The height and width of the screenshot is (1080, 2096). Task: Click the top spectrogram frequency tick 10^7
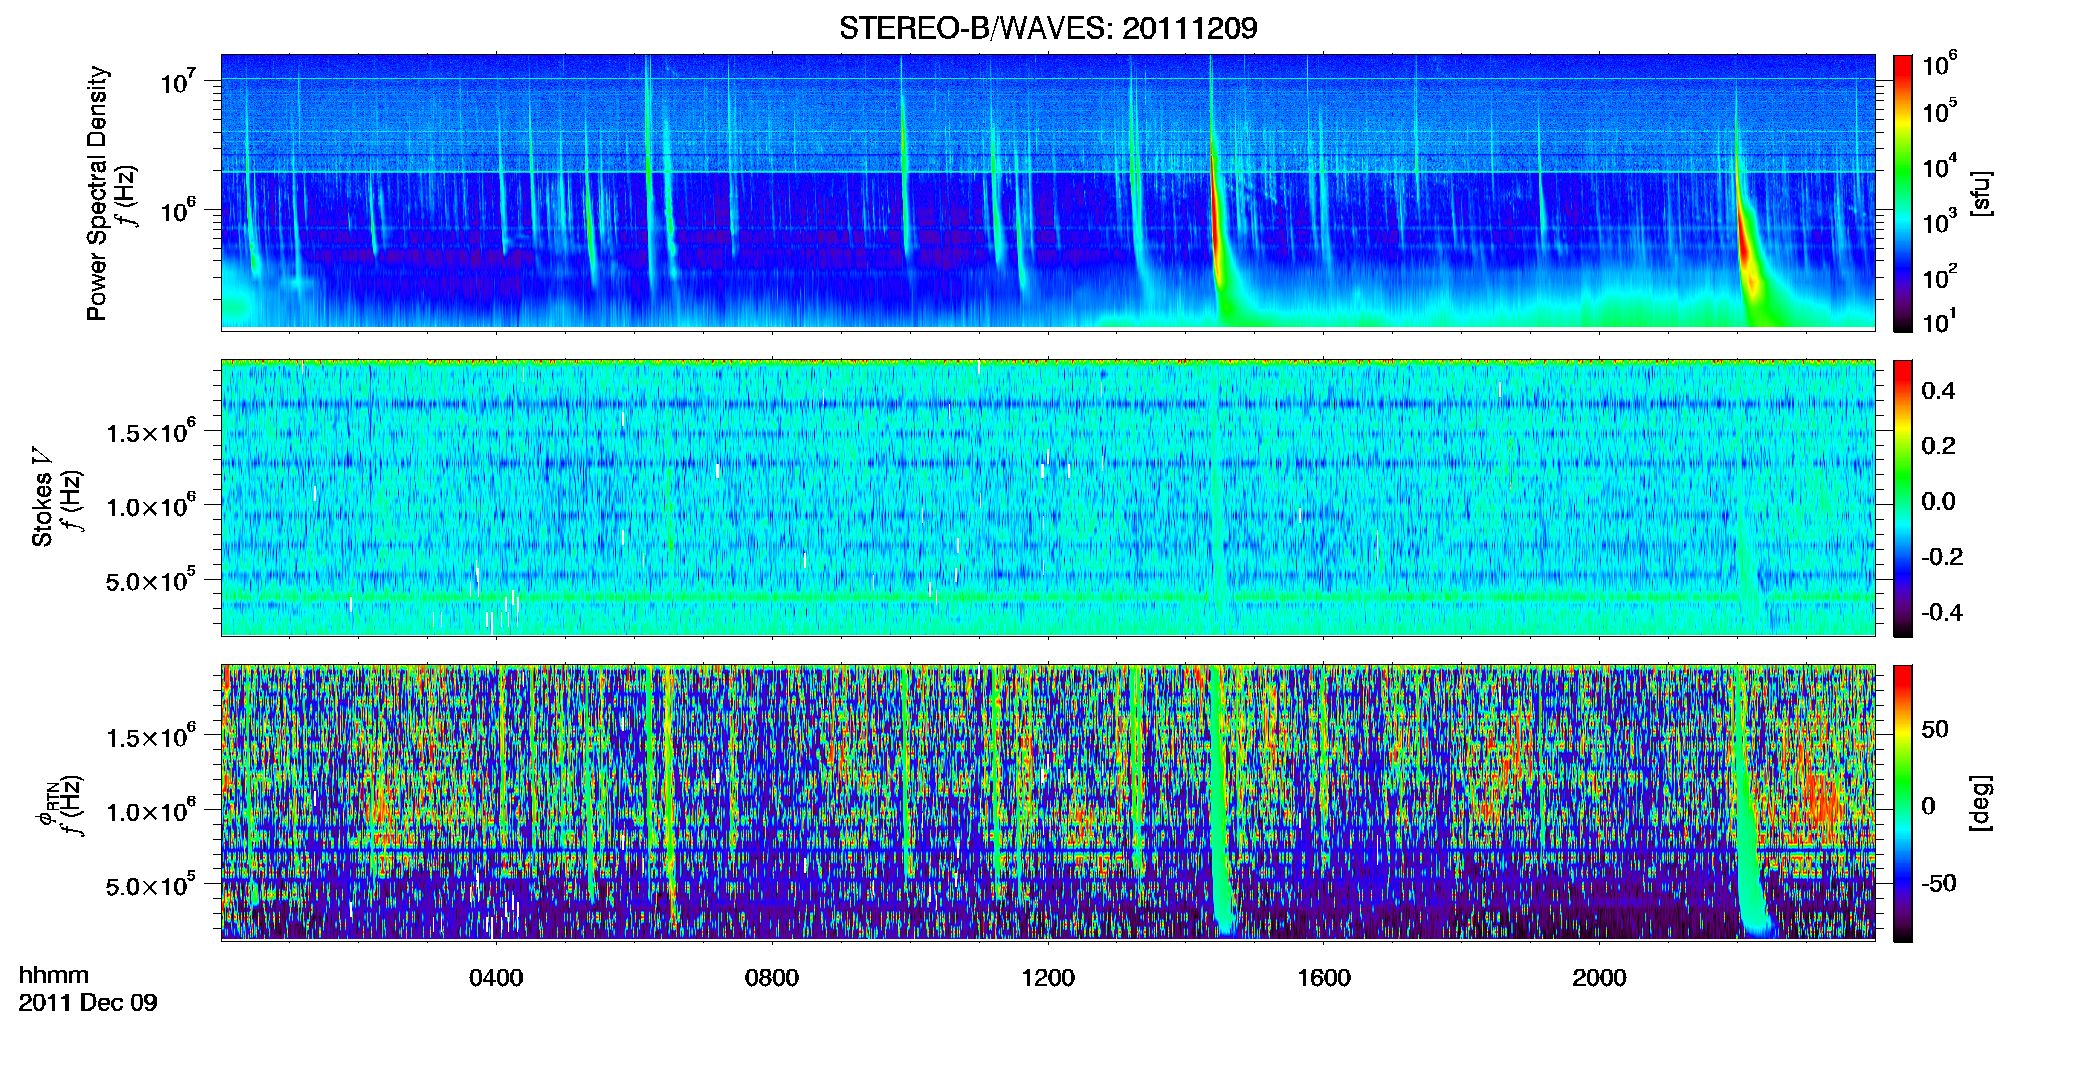pyautogui.click(x=178, y=80)
